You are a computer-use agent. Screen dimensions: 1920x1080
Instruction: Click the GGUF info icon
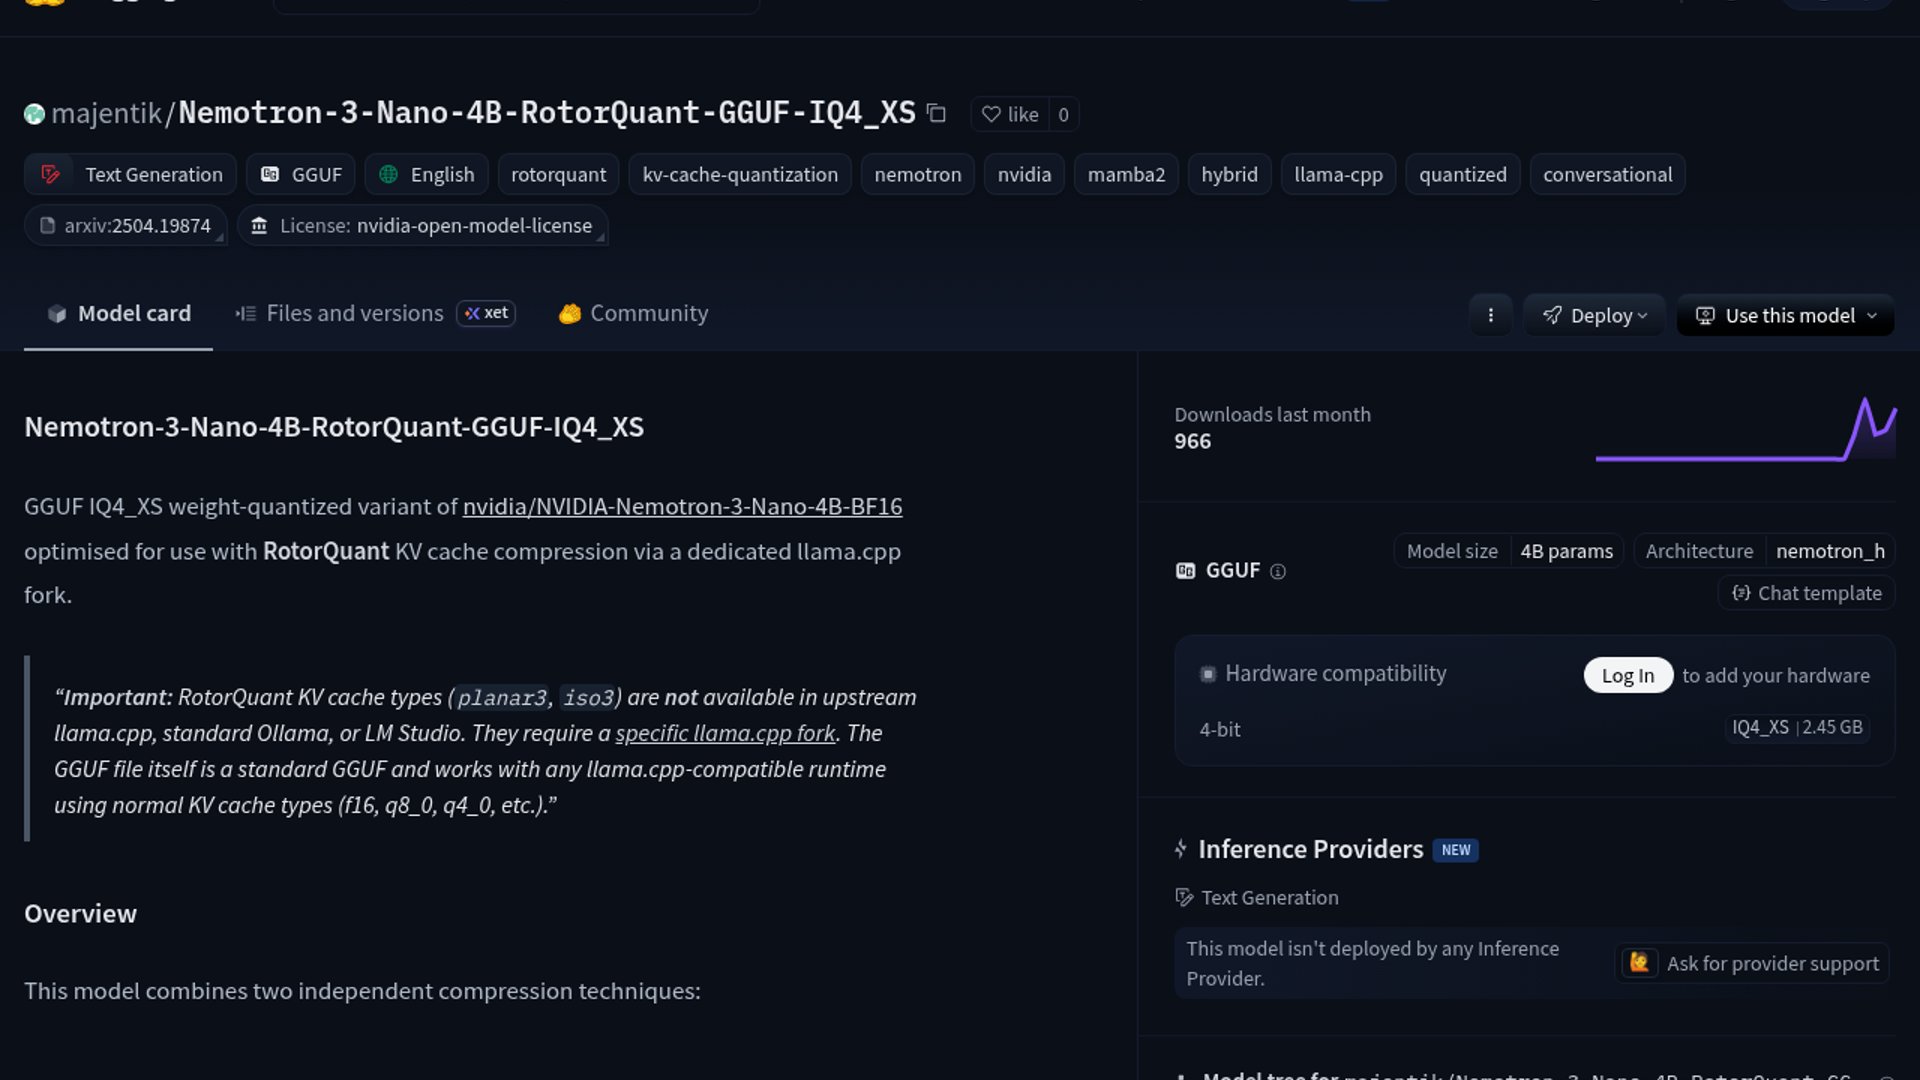tap(1277, 571)
